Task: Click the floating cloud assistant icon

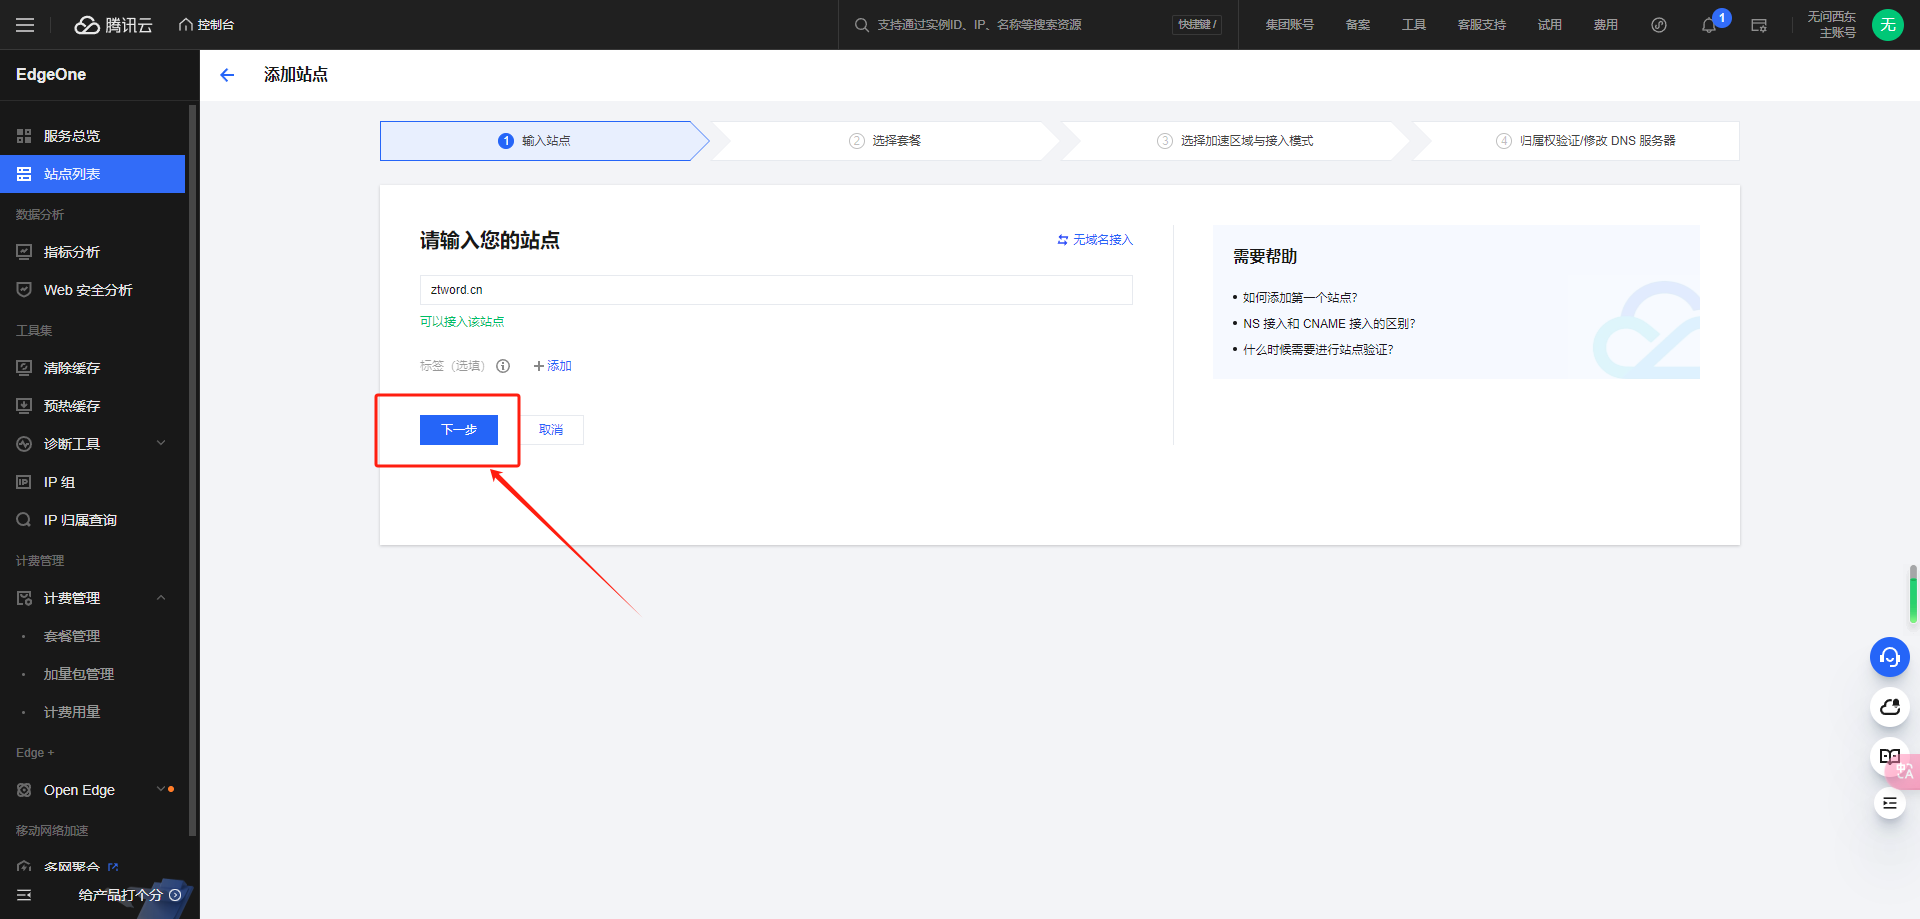Action: coord(1890,707)
